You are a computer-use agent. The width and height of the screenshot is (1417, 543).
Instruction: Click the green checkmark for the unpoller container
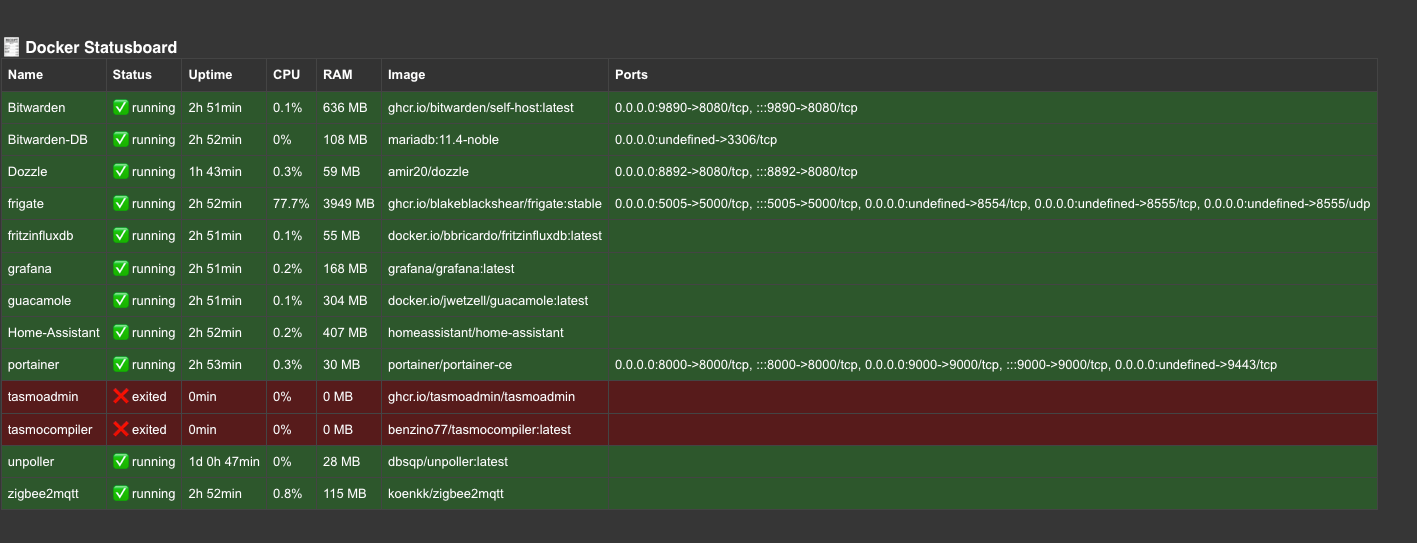tap(121, 461)
